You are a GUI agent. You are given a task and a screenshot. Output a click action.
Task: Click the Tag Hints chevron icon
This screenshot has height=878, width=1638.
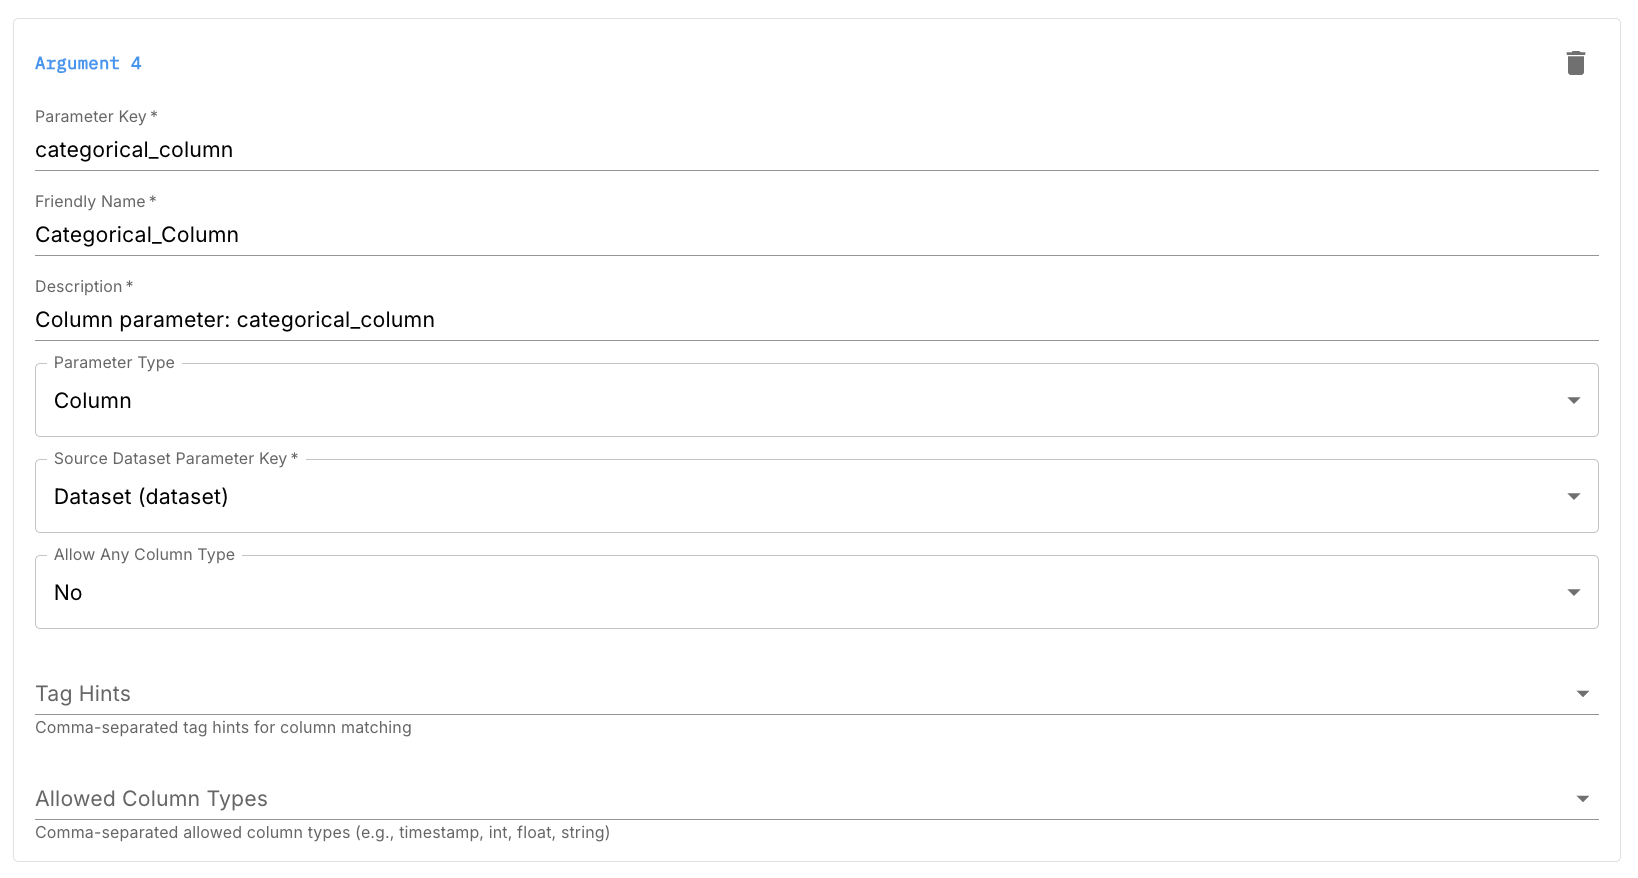point(1582,692)
